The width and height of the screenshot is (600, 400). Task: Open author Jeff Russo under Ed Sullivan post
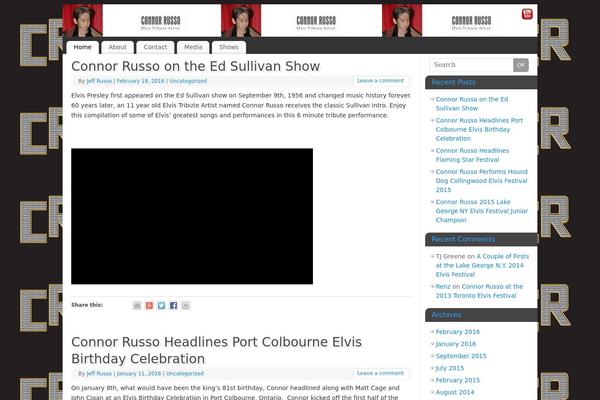click(x=99, y=81)
